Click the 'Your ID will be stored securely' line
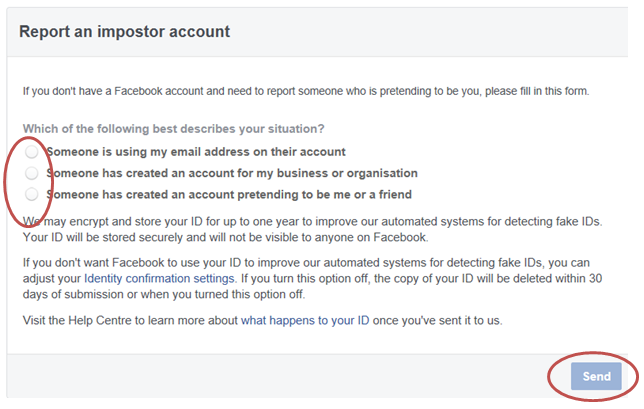Screen dimensions: 644x409 230,237
